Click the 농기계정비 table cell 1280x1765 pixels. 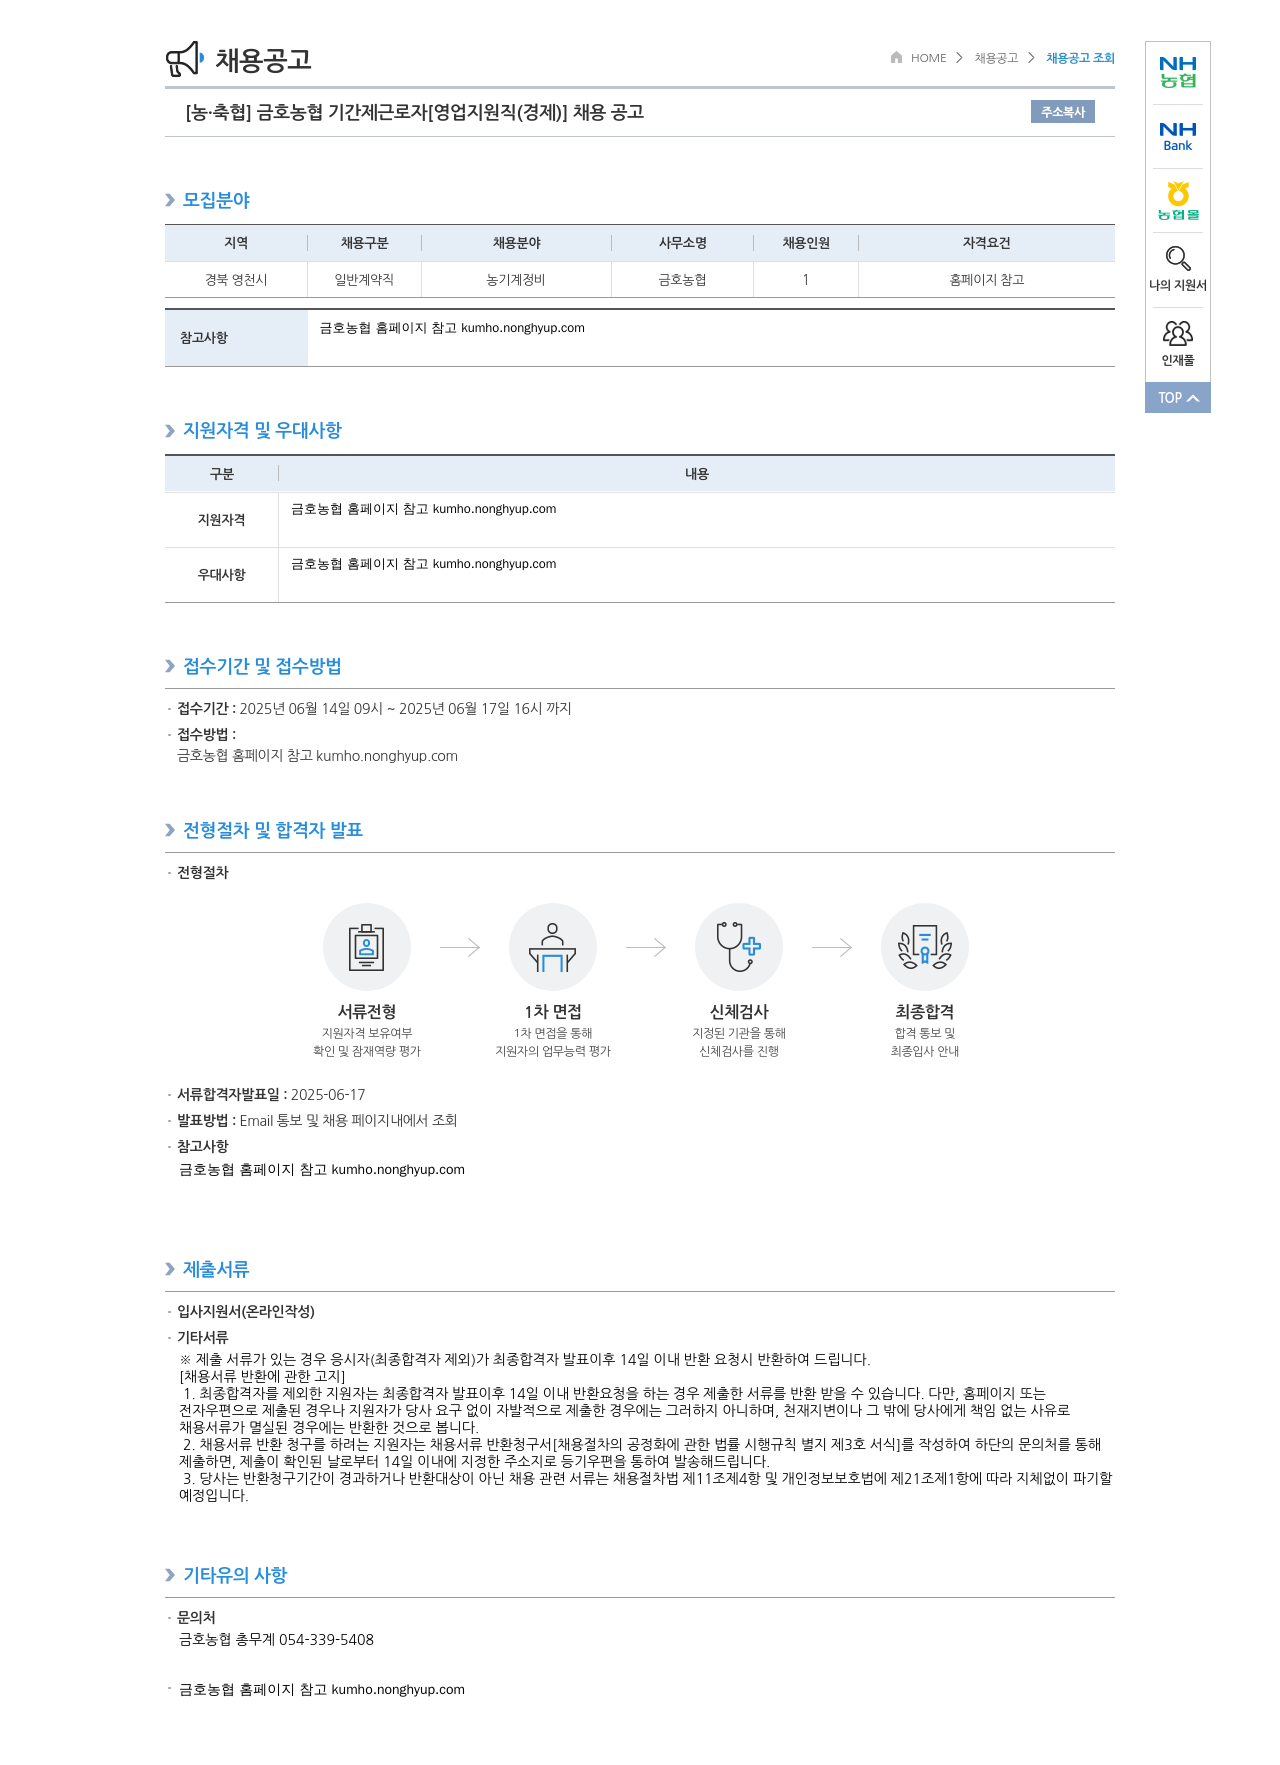(x=516, y=280)
